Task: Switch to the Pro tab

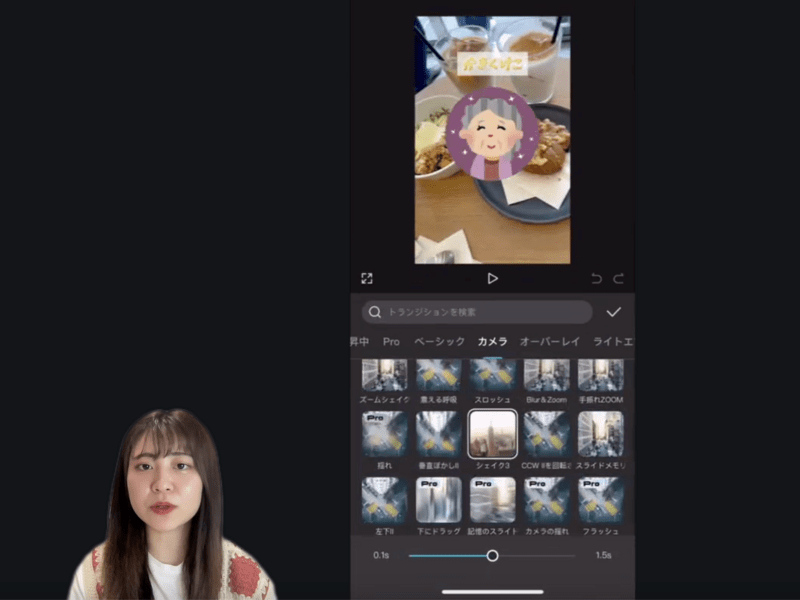Action: pos(391,342)
